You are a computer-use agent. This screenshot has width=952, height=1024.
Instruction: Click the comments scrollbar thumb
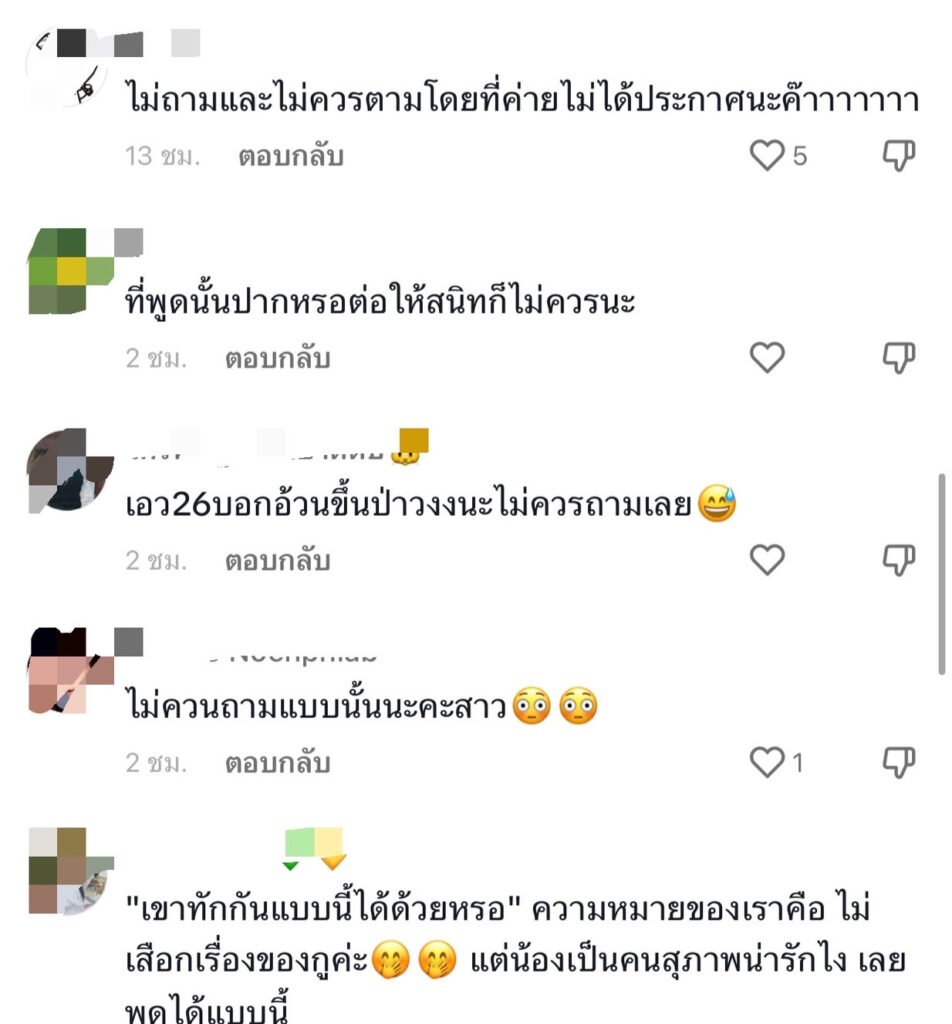point(942,574)
